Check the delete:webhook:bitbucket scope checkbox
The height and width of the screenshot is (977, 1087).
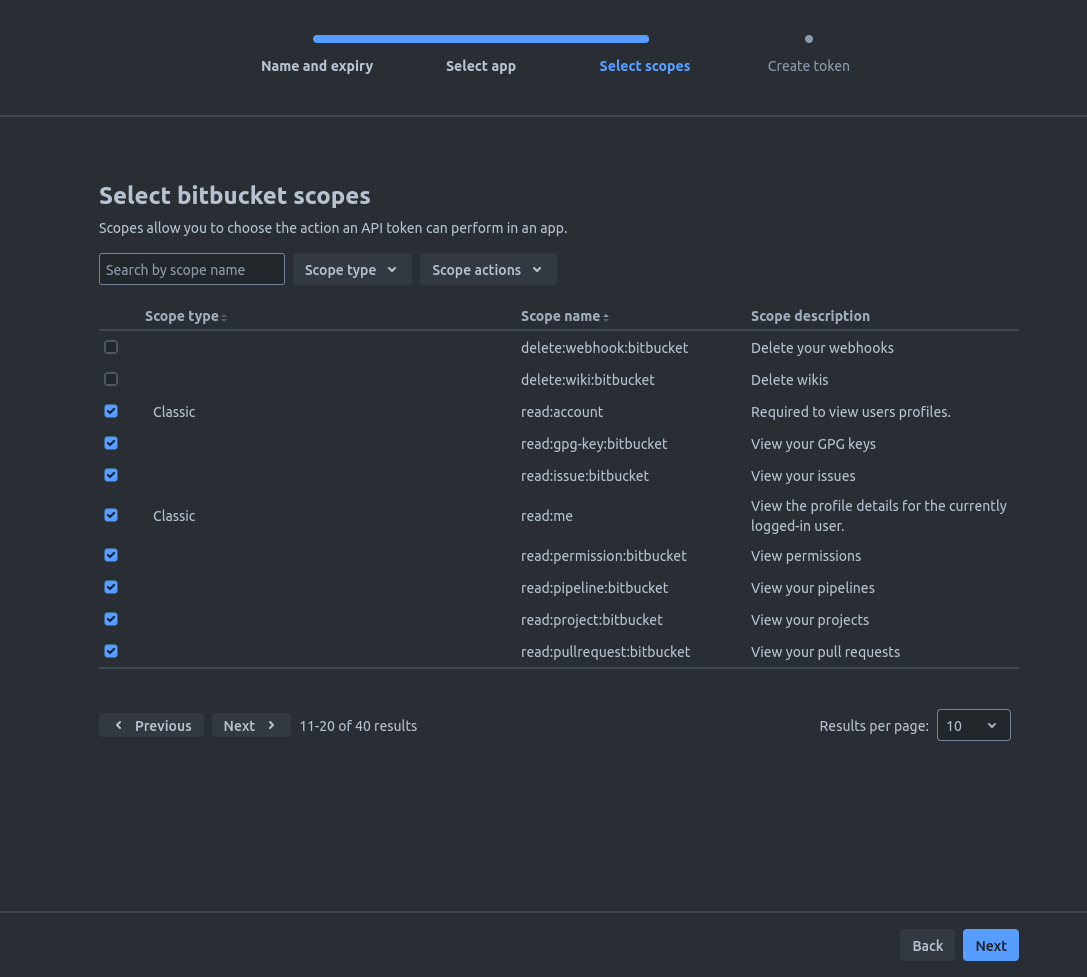111,347
